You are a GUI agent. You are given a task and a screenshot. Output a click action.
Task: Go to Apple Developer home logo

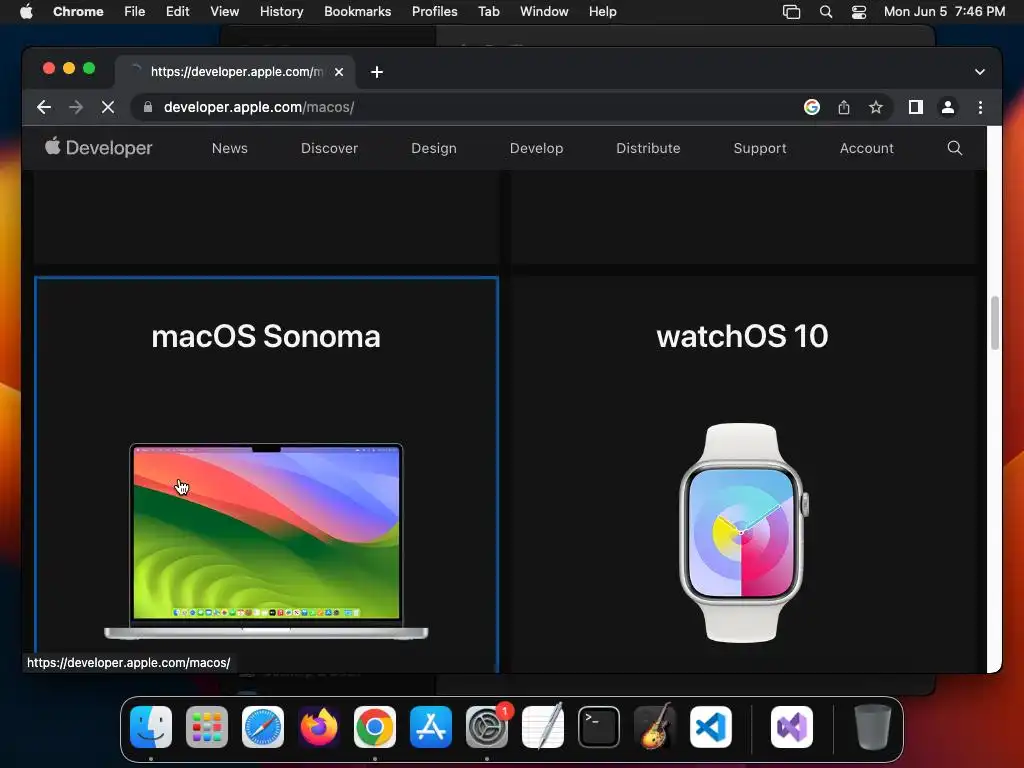pyautogui.click(x=99, y=148)
